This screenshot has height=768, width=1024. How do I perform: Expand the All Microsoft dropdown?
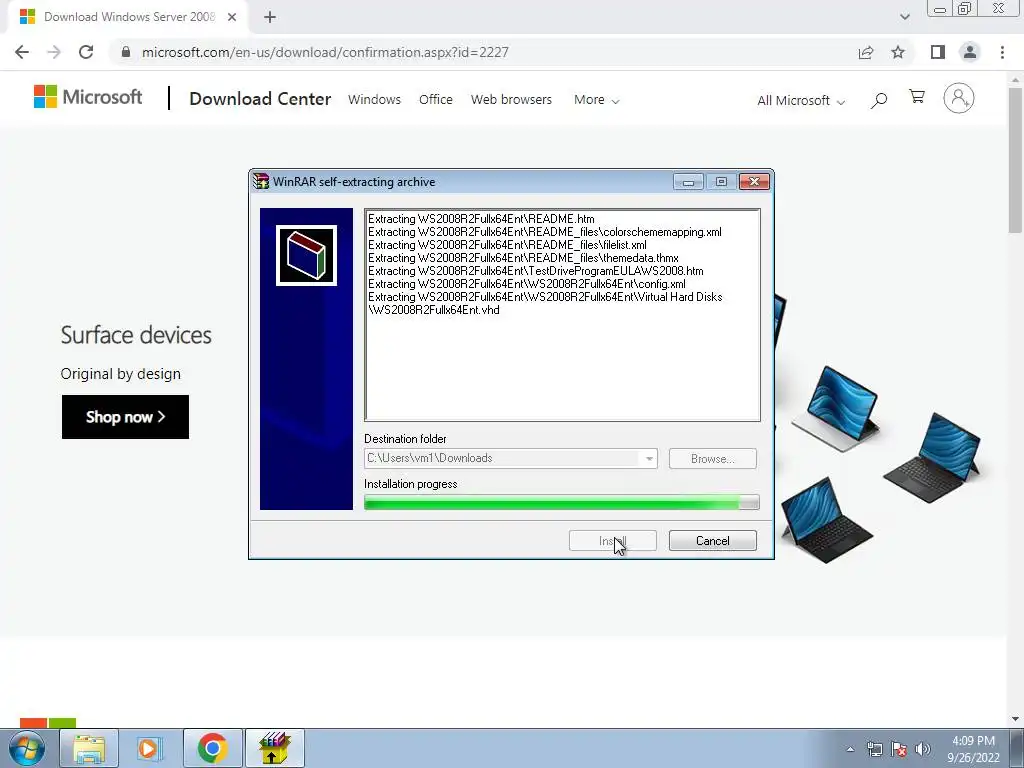pos(801,101)
